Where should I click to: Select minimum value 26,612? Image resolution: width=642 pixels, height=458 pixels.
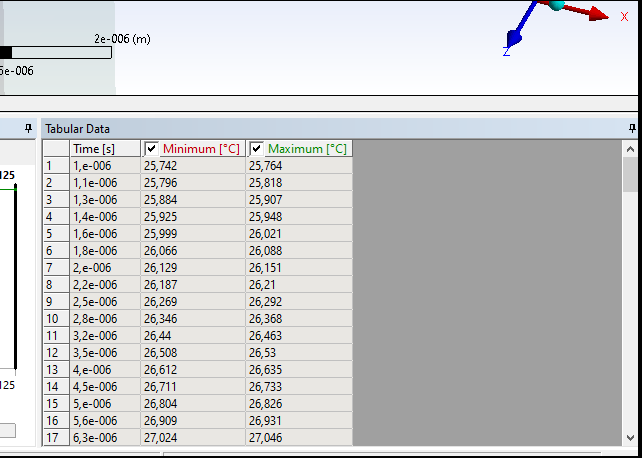[193, 370]
